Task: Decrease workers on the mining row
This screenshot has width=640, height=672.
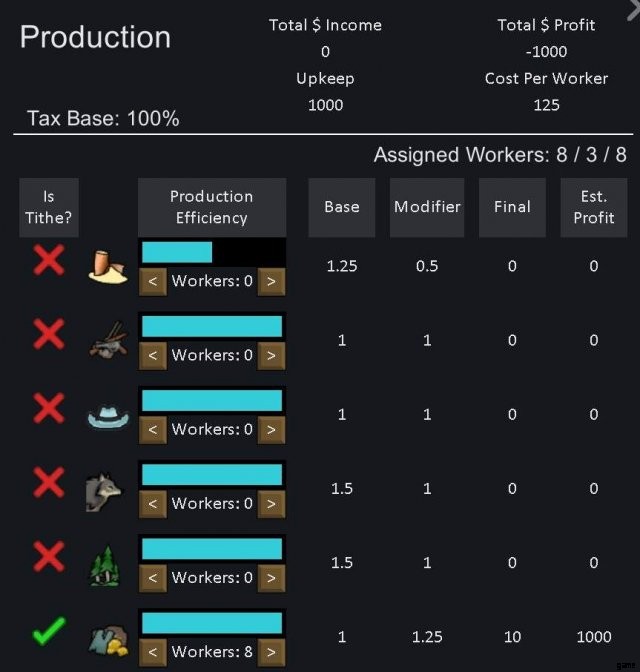Action: coord(152,651)
